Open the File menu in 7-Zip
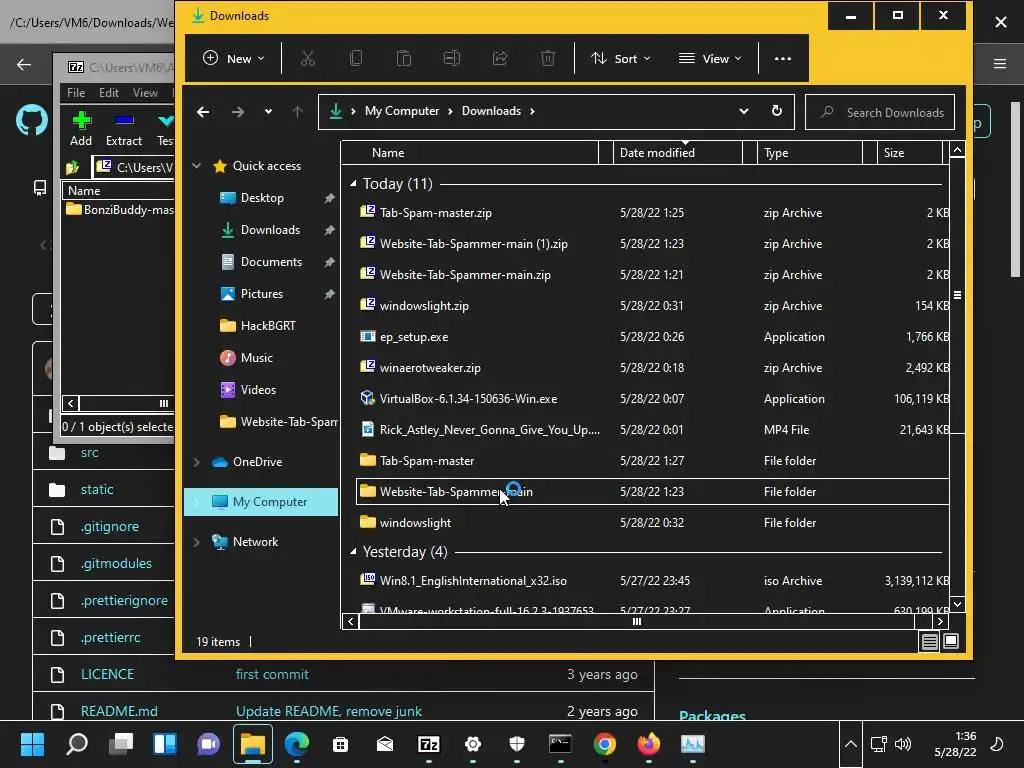This screenshot has height=768, width=1024. pyautogui.click(x=76, y=93)
